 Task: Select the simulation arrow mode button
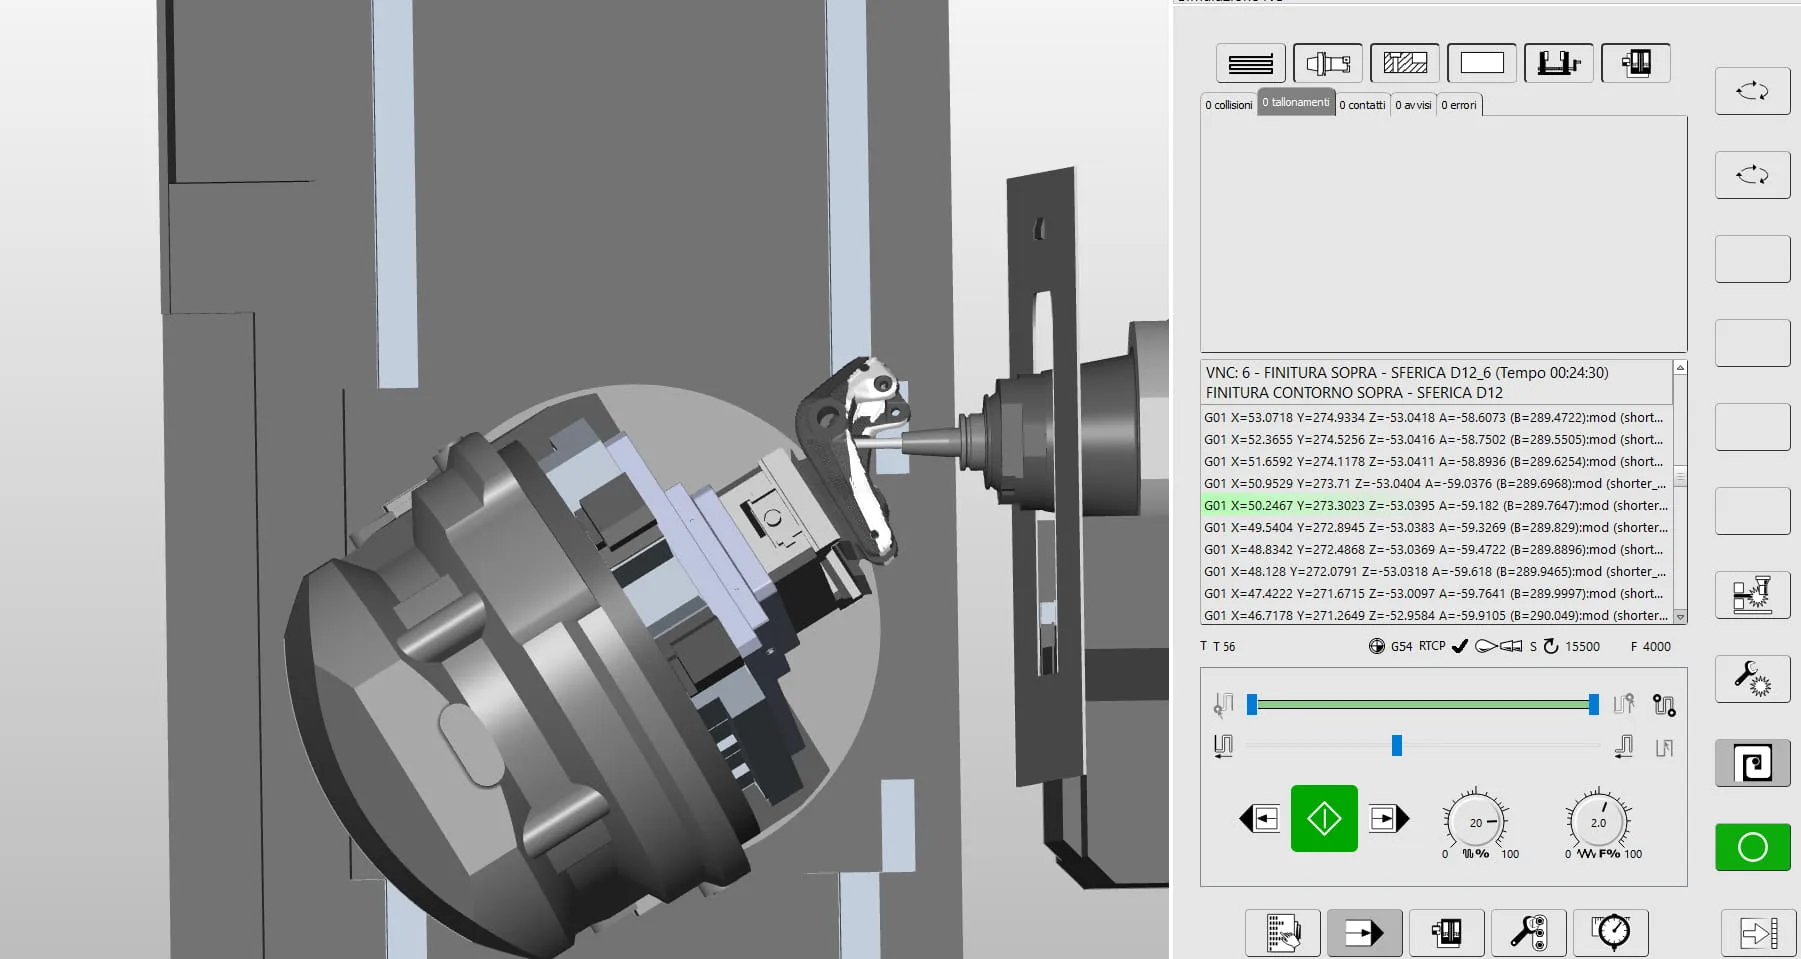pyautogui.click(x=1365, y=933)
